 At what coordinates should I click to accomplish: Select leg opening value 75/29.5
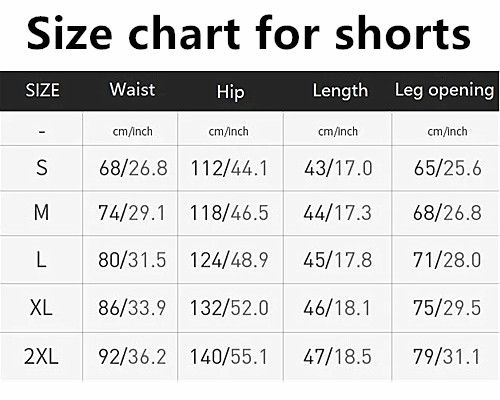[x=447, y=307]
